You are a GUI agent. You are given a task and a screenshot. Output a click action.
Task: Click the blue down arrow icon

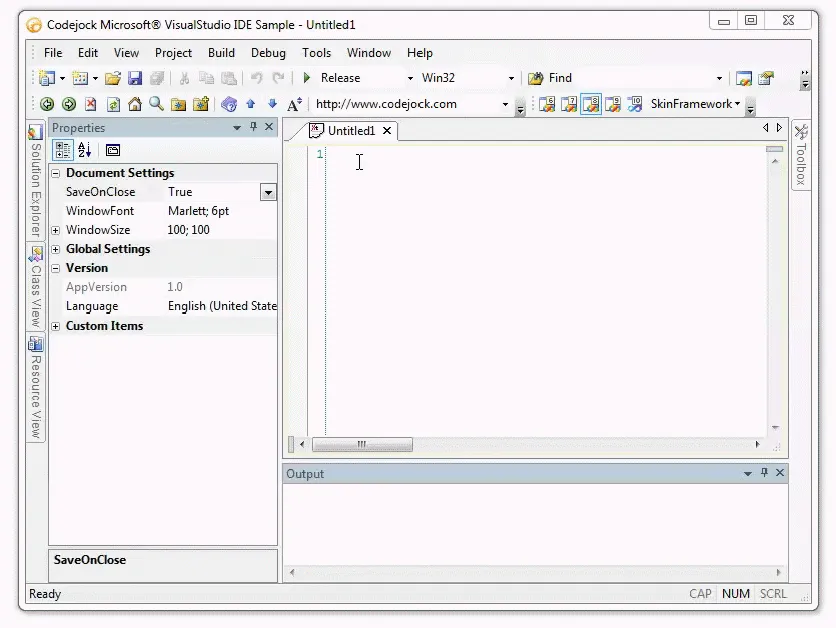272,104
